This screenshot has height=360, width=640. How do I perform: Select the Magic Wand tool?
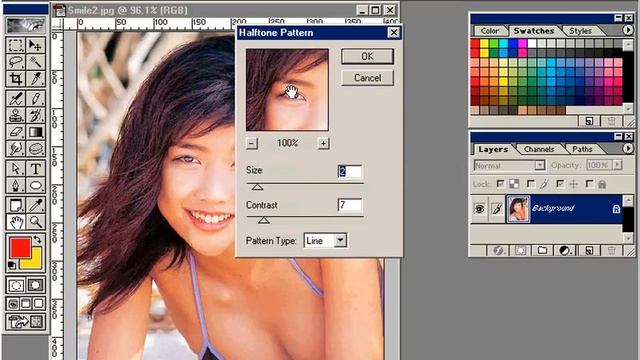tap(36, 62)
